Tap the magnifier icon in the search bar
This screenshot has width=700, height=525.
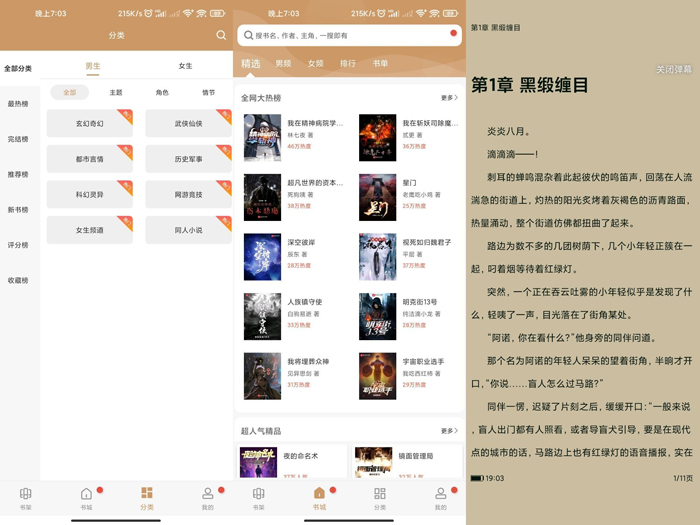[248, 35]
